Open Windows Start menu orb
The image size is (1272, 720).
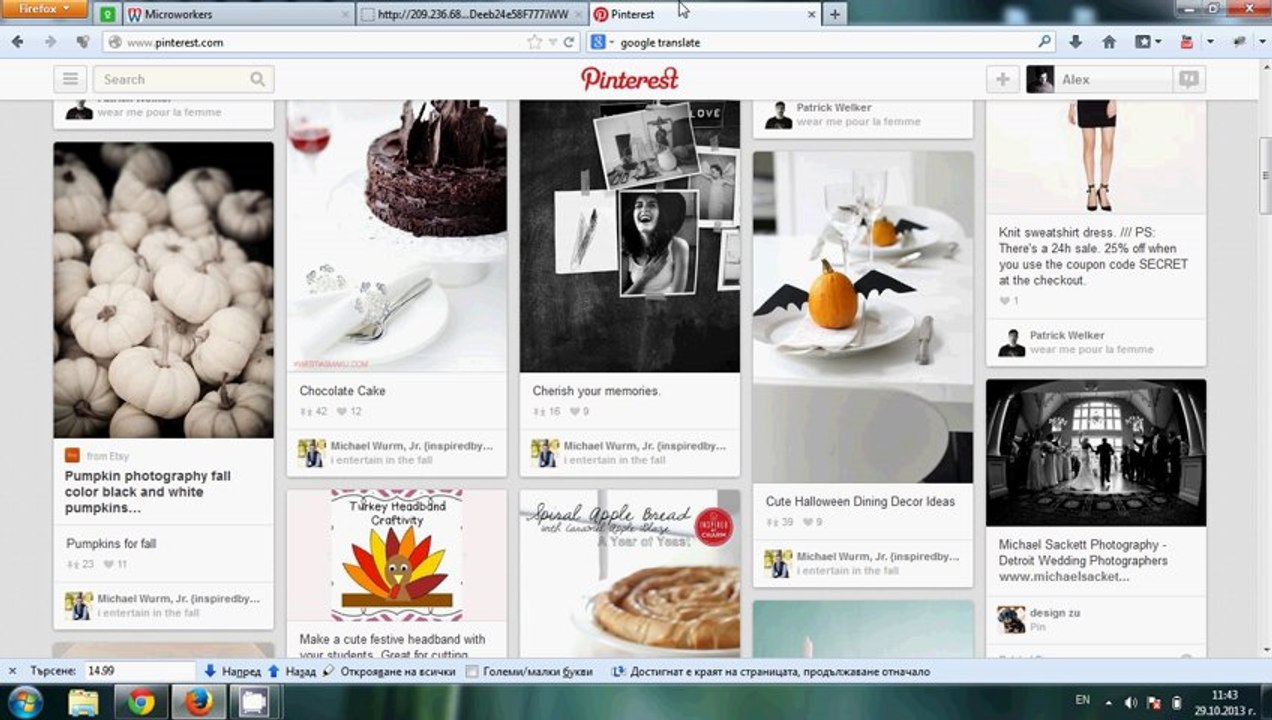(25, 702)
